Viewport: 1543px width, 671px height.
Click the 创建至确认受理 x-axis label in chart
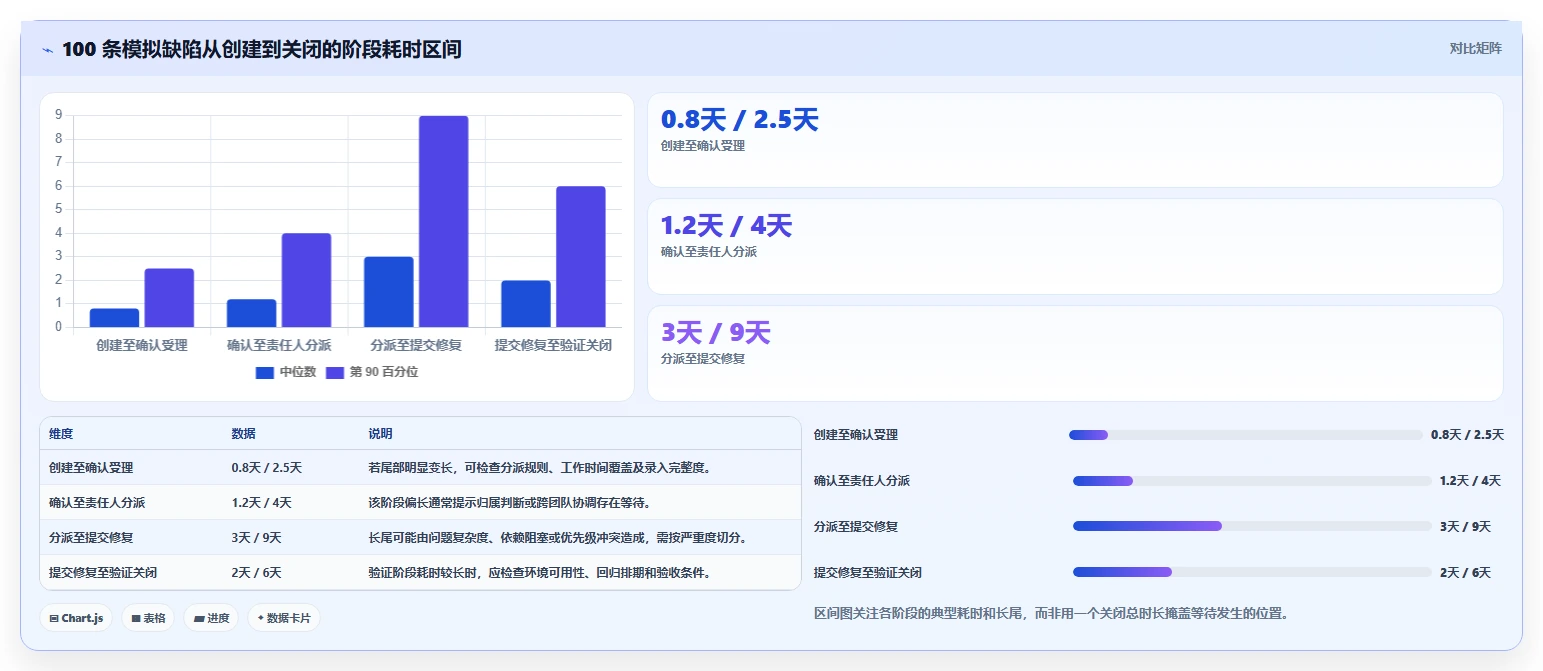142,345
